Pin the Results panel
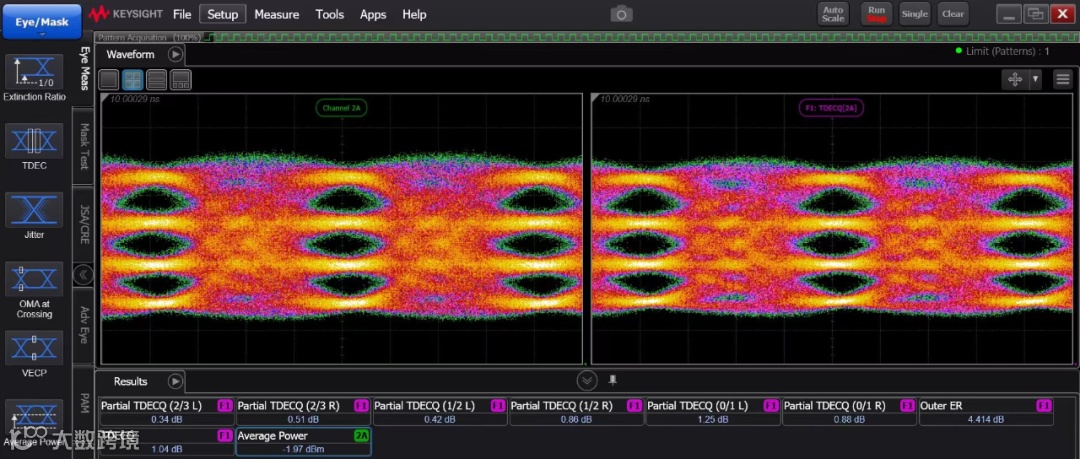 pyautogui.click(x=613, y=380)
